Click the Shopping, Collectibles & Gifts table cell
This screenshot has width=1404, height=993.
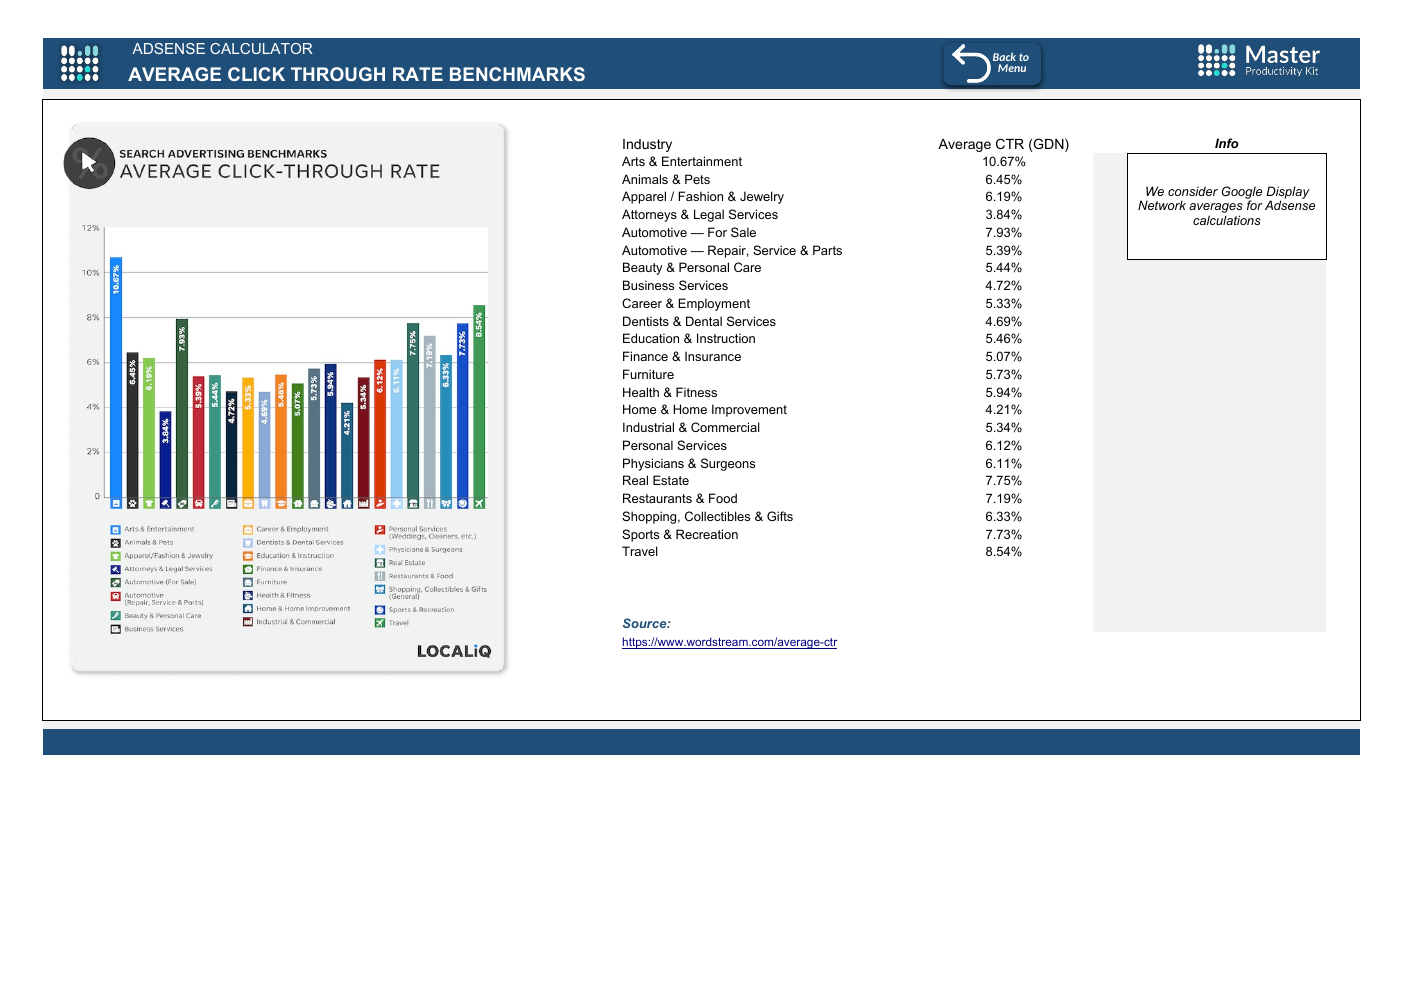(707, 517)
